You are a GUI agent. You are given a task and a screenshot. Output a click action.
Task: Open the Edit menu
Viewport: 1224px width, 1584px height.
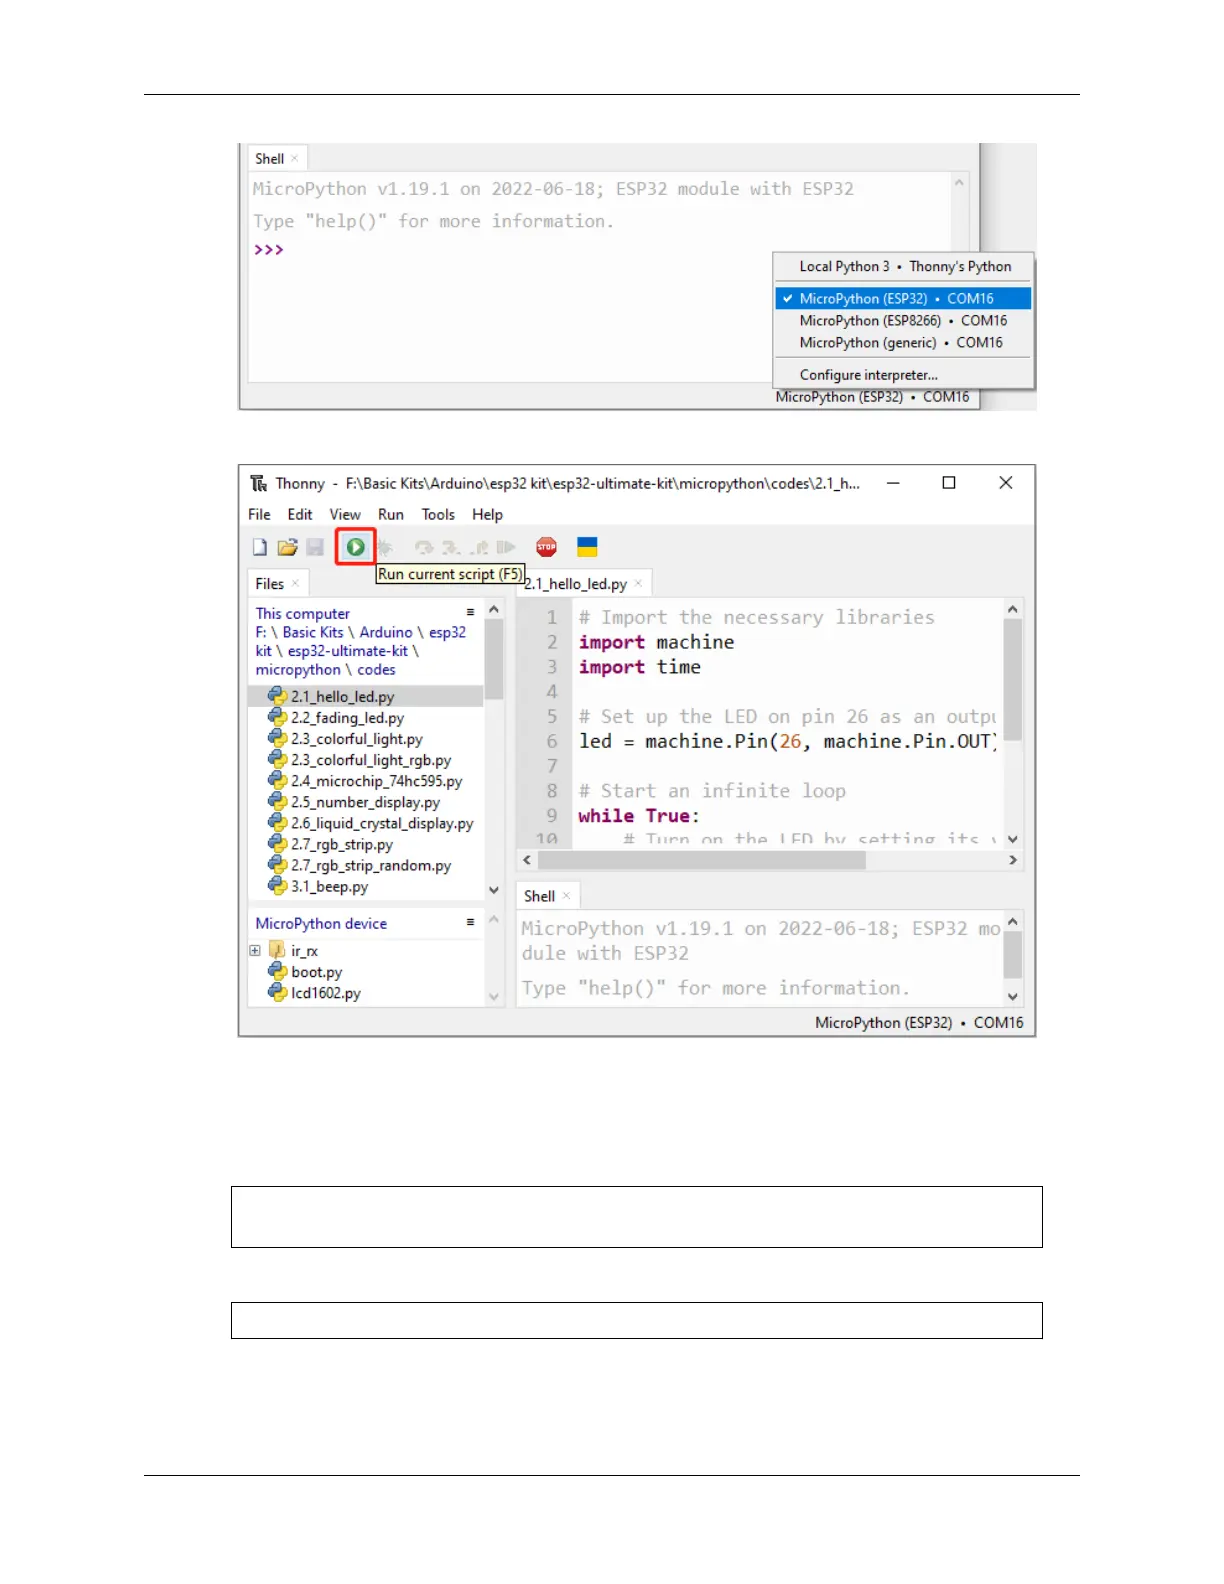[x=300, y=514]
